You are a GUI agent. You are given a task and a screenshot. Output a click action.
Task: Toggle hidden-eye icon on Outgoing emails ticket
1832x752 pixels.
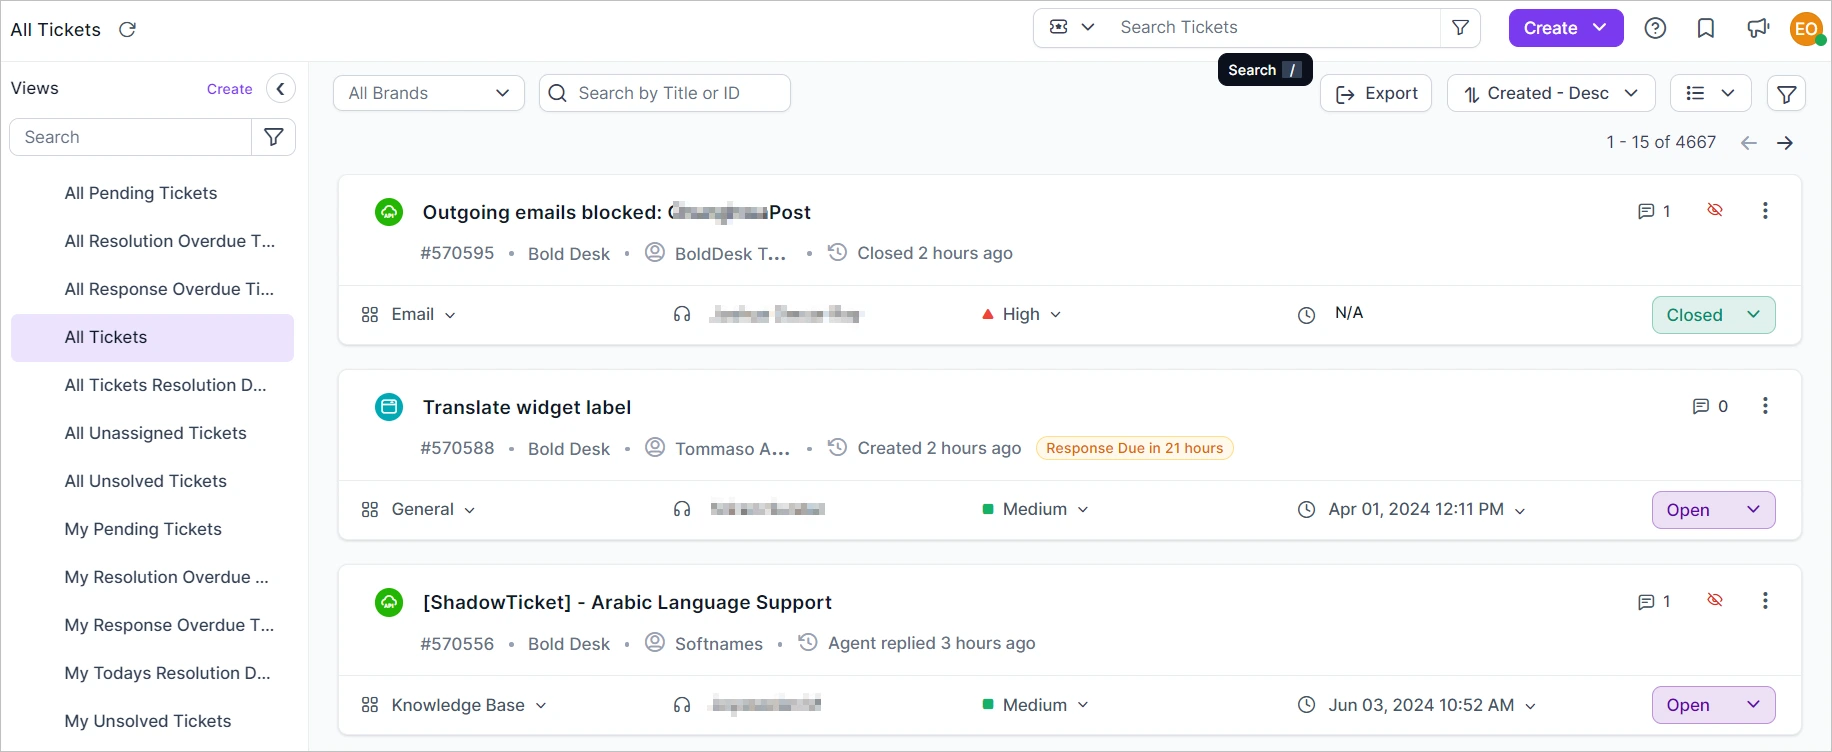point(1715,210)
